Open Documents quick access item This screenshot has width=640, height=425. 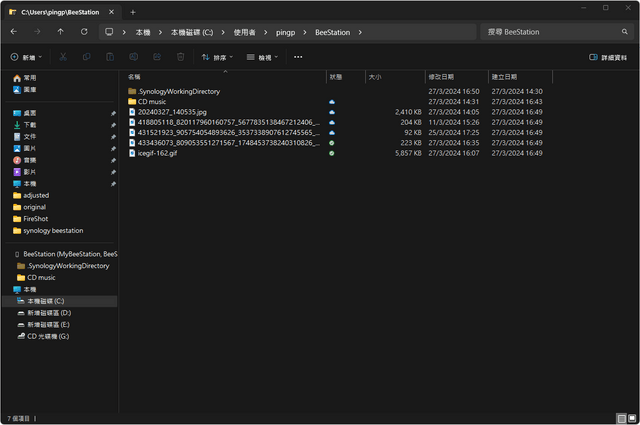[x=25, y=136]
